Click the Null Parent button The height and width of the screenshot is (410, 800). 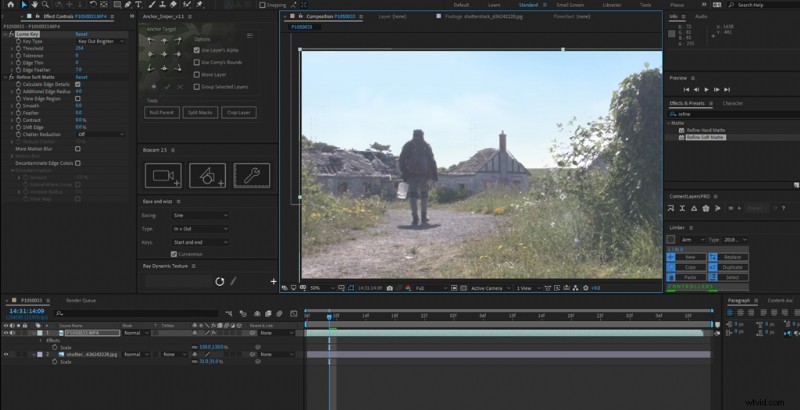tap(162, 112)
